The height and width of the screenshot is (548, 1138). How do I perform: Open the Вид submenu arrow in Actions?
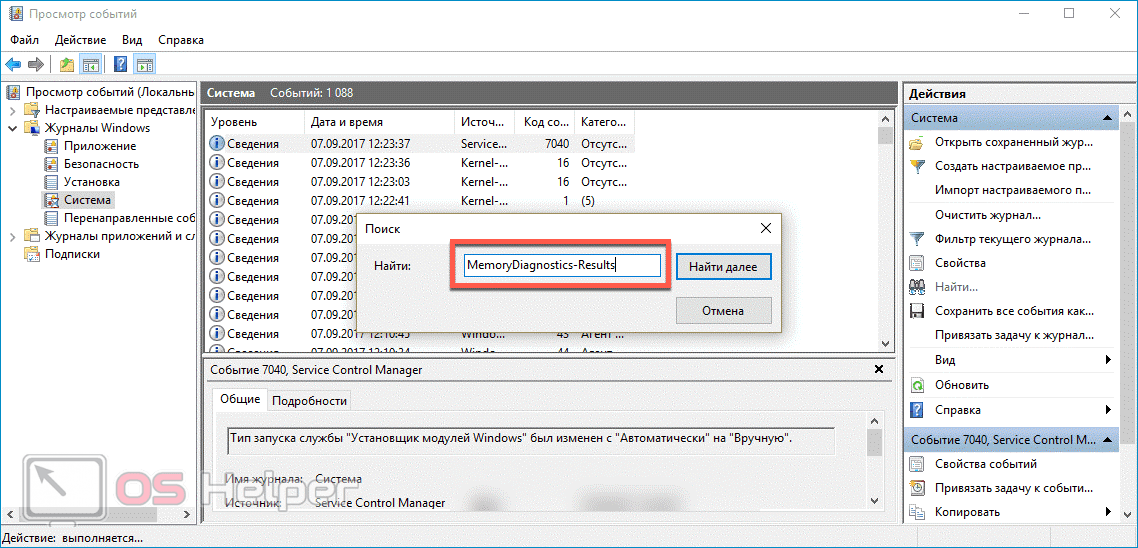[1108, 360]
